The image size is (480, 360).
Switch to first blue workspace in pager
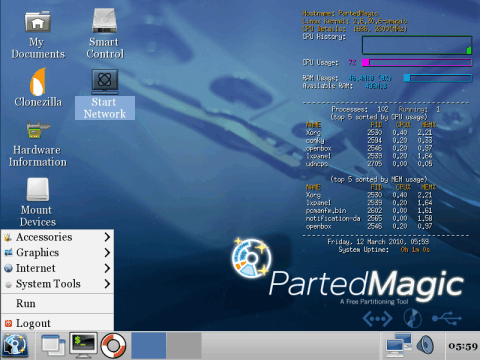(149, 345)
